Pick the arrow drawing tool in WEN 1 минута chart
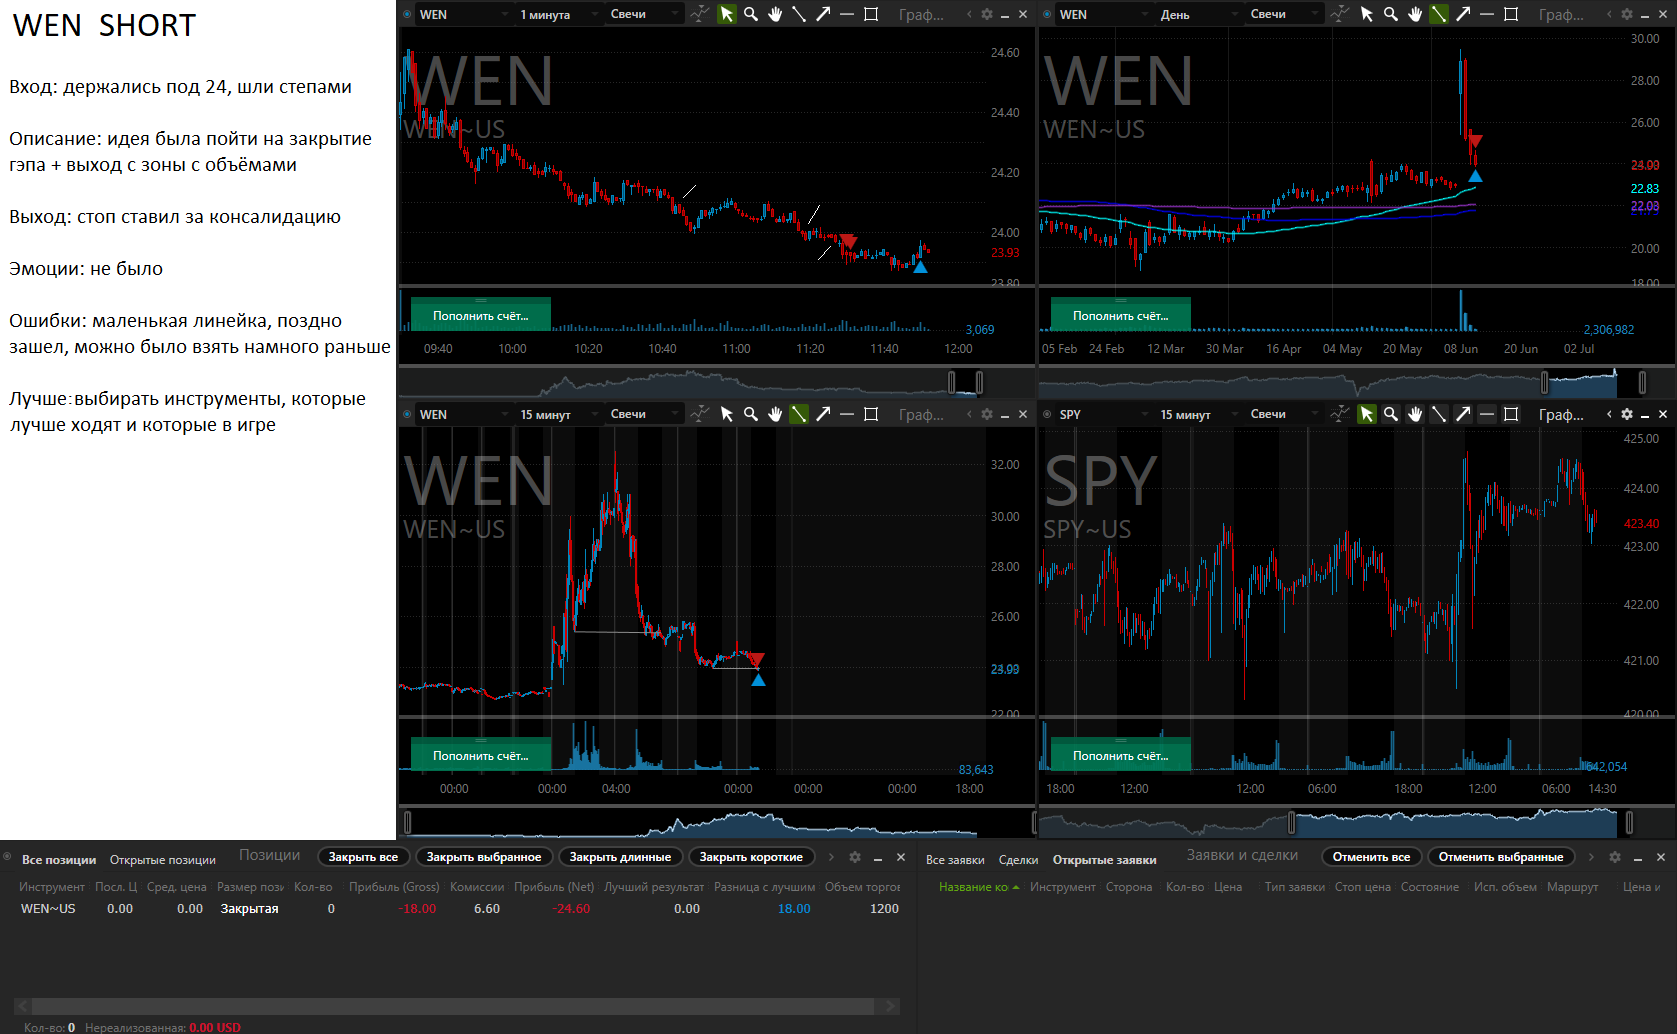This screenshot has height=1034, width=1677. [823, 14]
